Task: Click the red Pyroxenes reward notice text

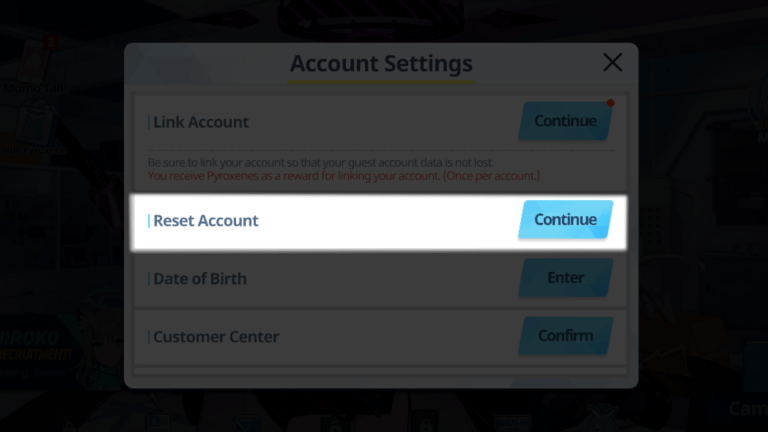Action: 343,176
